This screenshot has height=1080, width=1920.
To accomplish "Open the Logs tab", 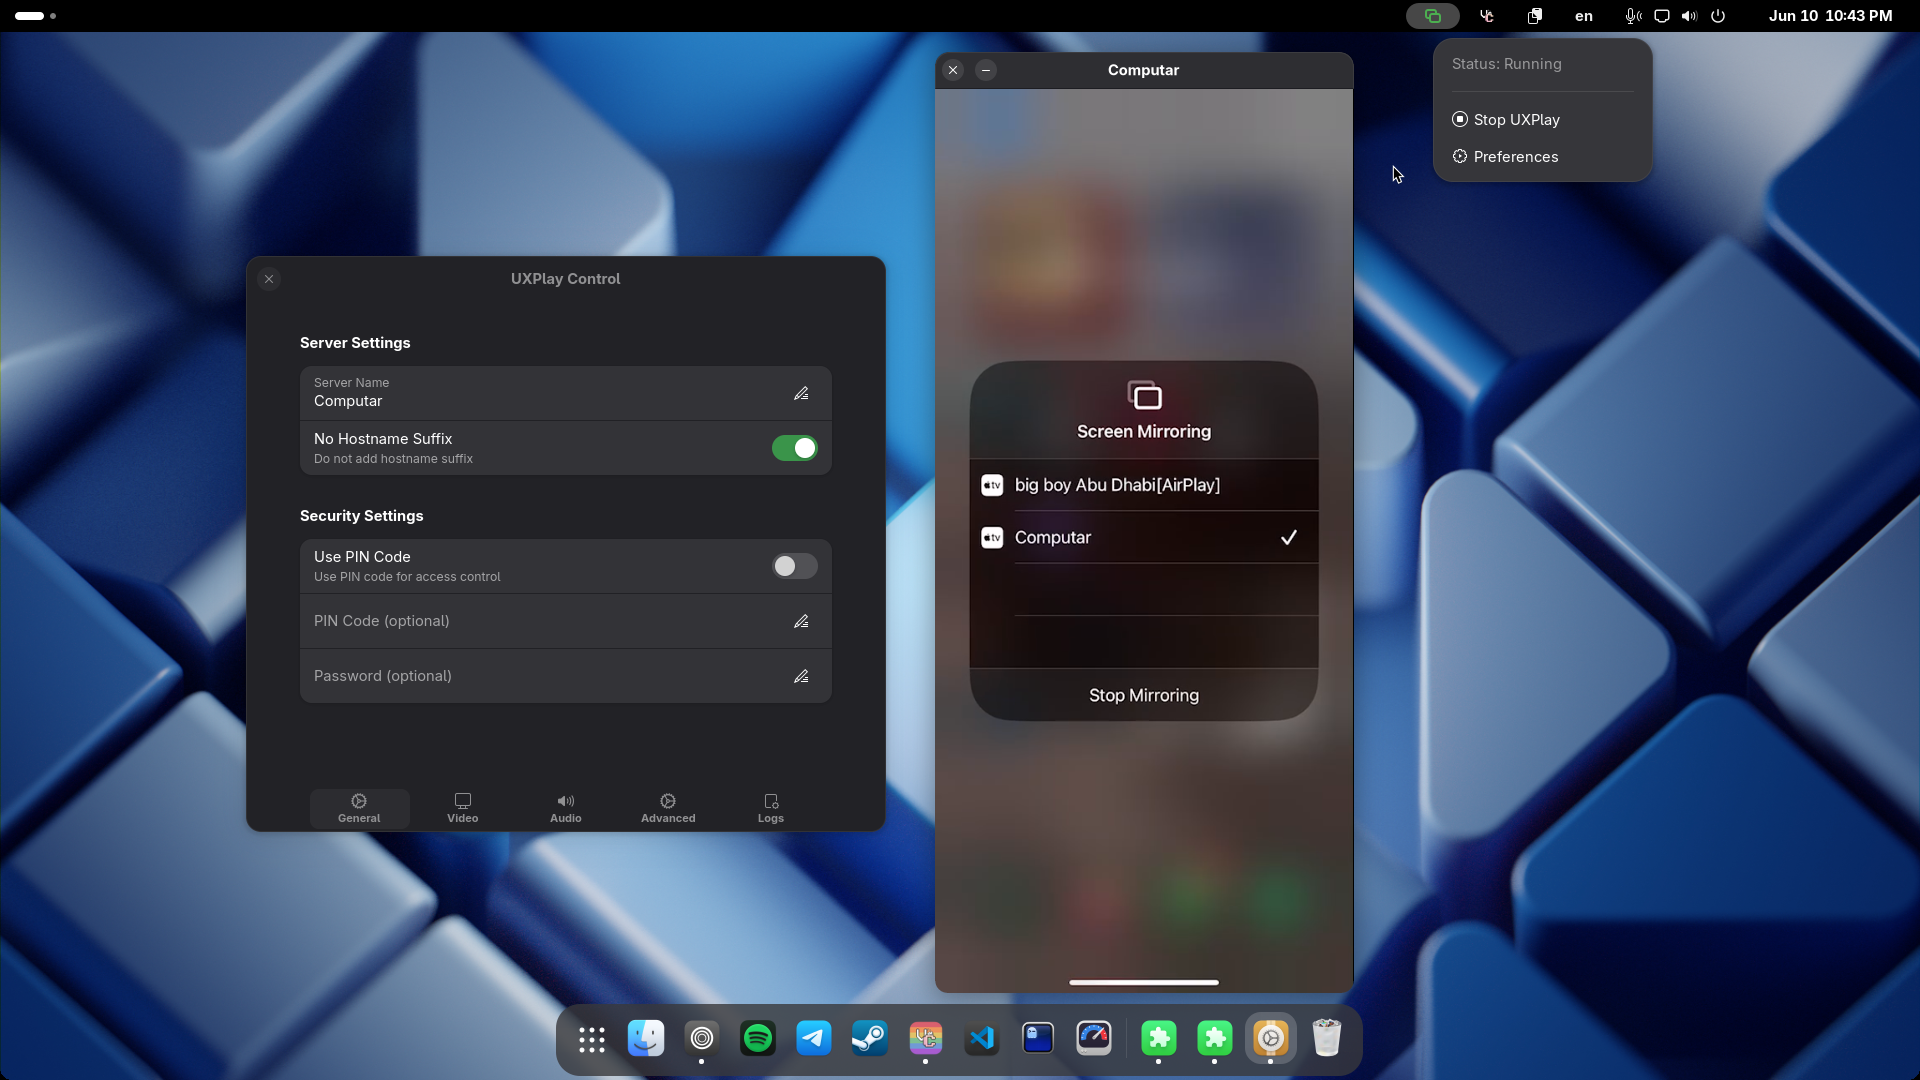I will point(771,809).
